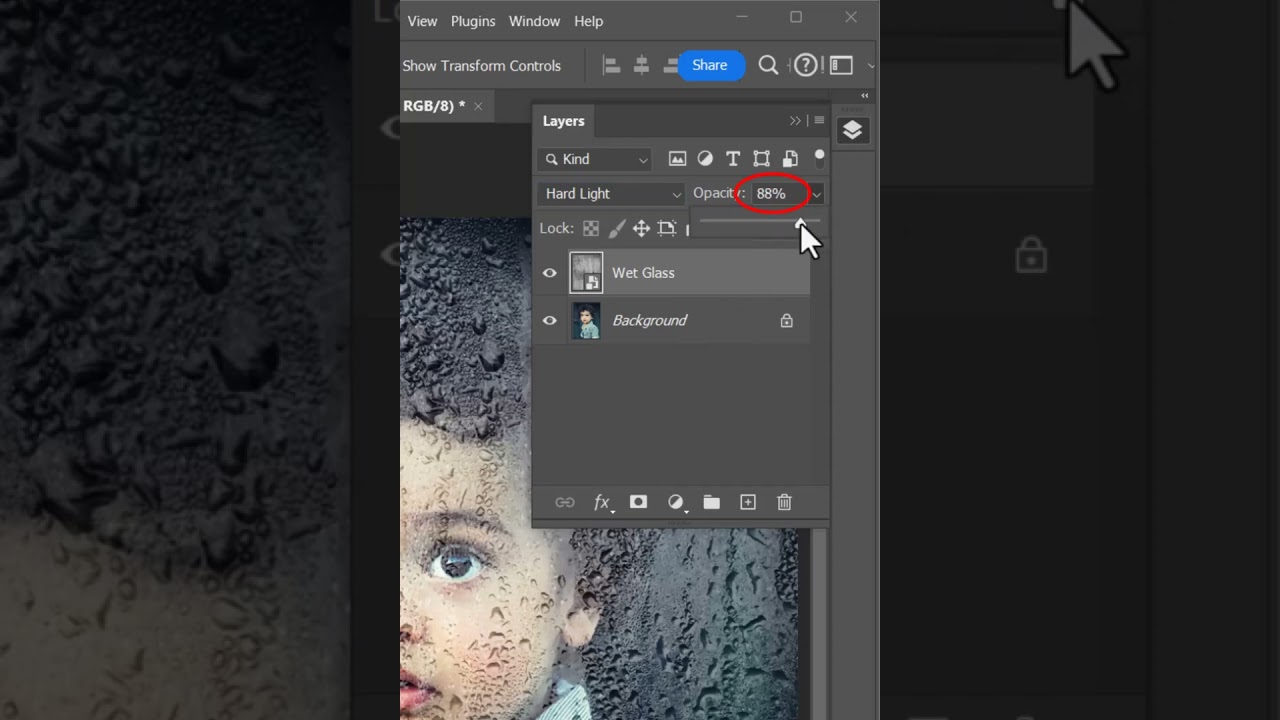
Task: Create new fill or adjustment layer
Action: 675,502
